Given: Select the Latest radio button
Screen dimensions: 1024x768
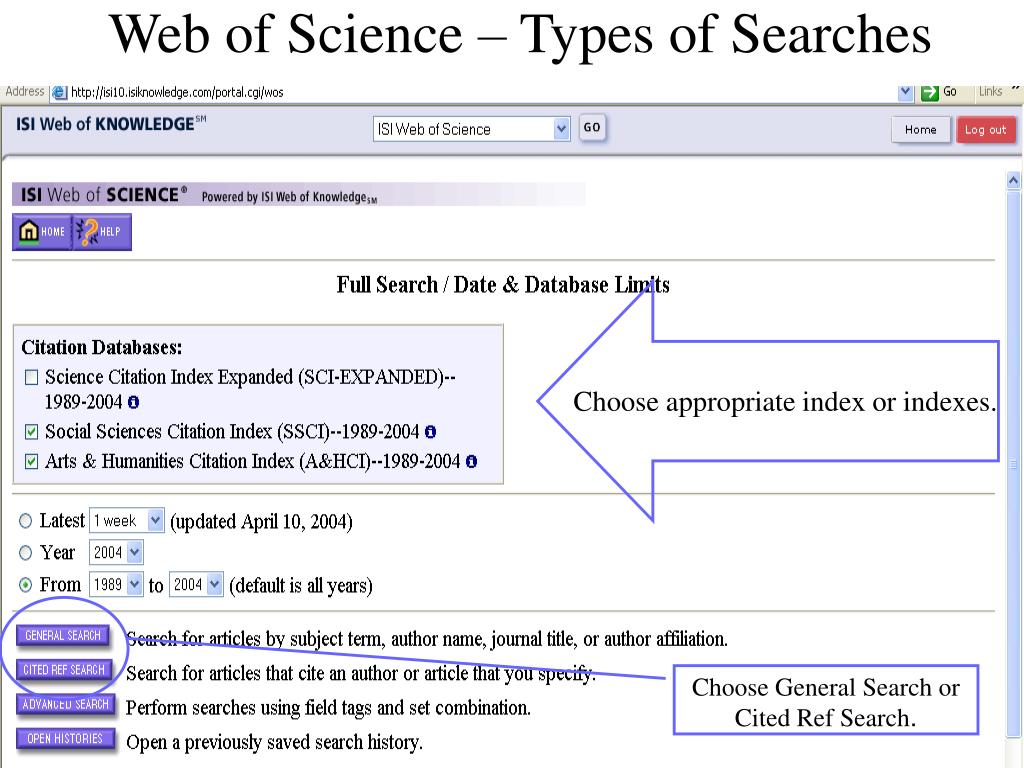Looking at the screenshot, I should pos(25,521).
